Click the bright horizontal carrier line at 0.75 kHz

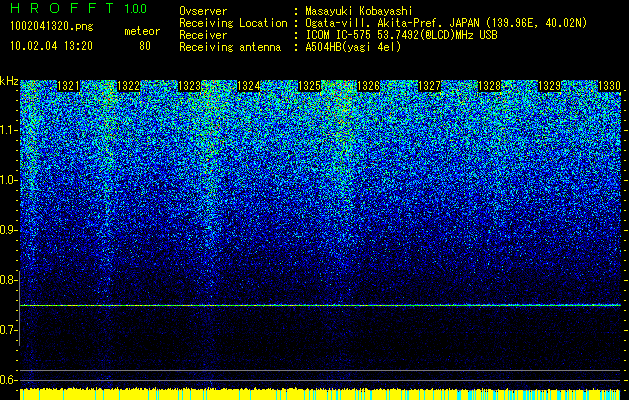pyautogui.click(x=320, y=305)
